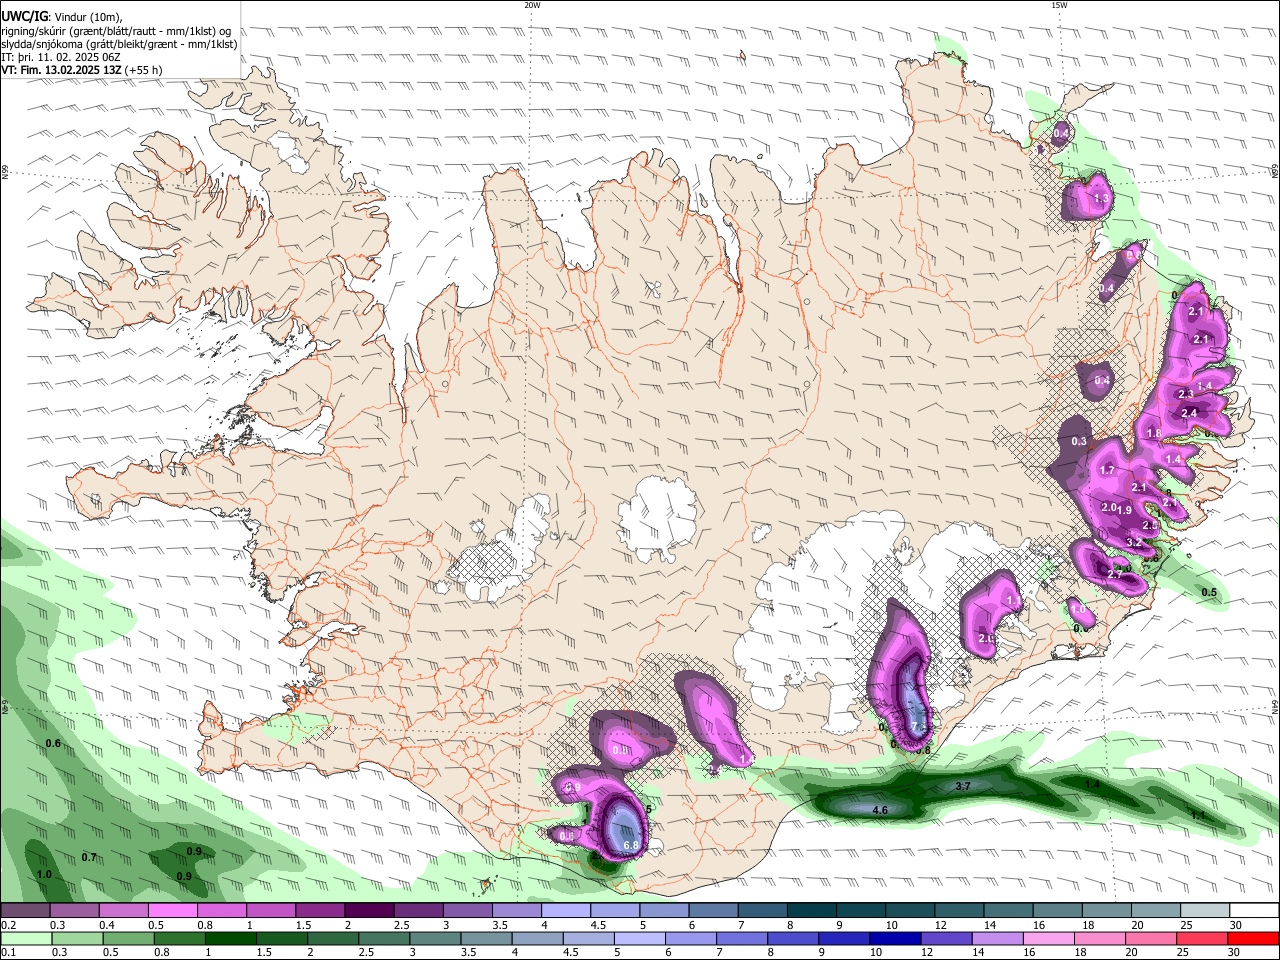Click the 4.6 rain value off the south coast
The image size is (1280, 960).
click(x=881, y=809)
